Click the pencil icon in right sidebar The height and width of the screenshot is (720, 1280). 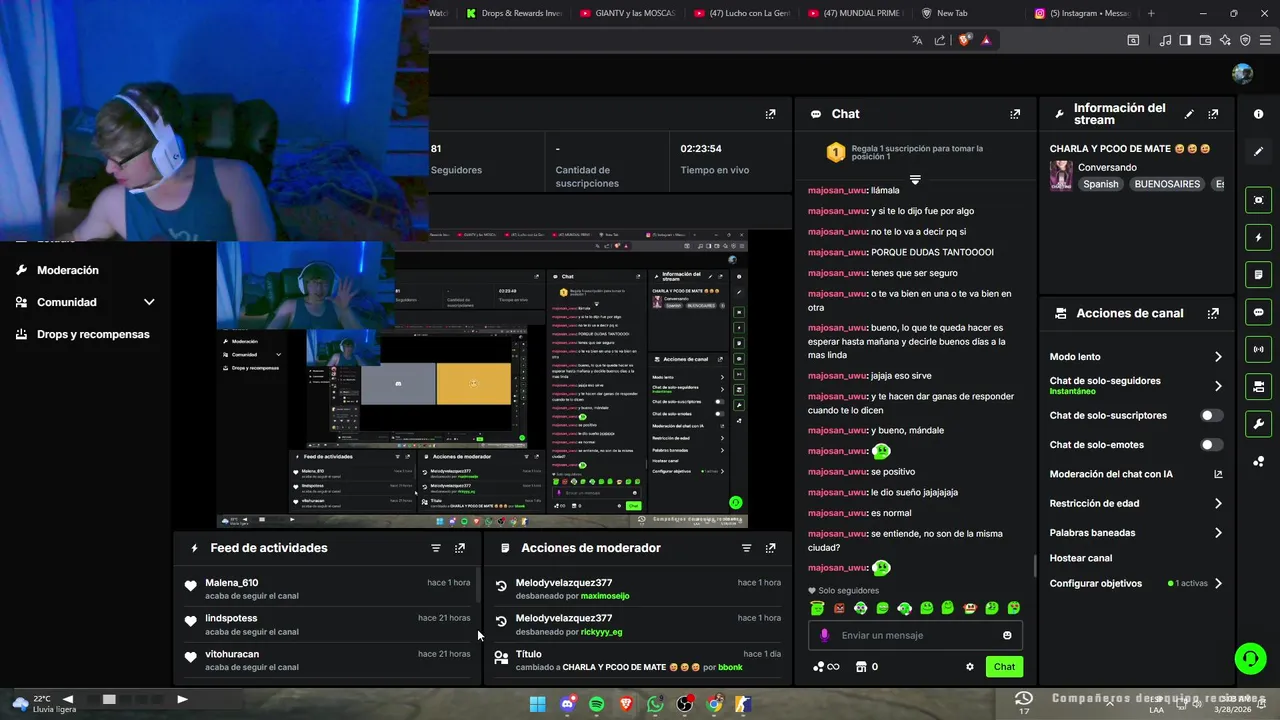point(1258,151)
